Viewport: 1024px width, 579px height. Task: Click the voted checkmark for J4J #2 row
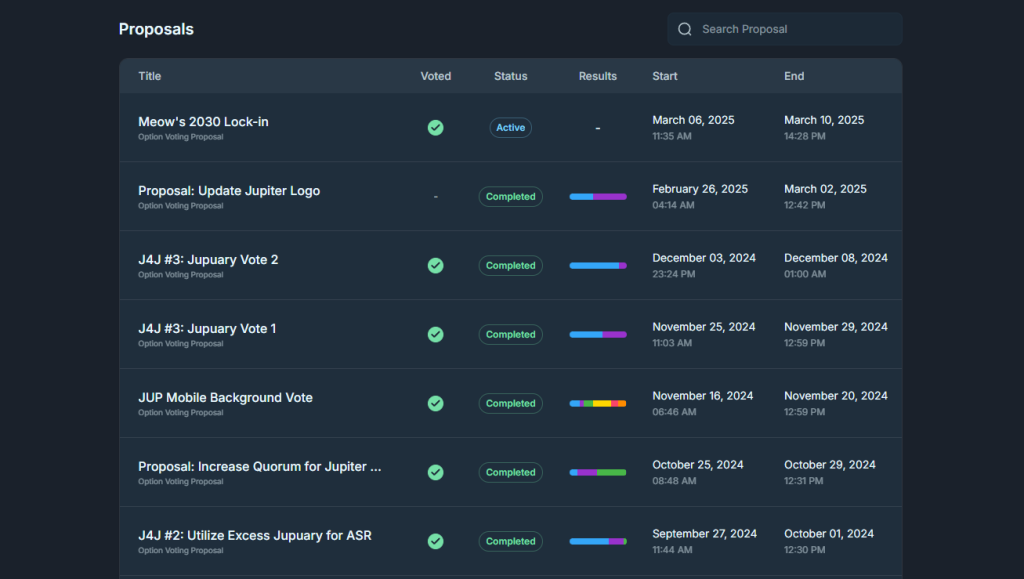click(x=435, y=541)
